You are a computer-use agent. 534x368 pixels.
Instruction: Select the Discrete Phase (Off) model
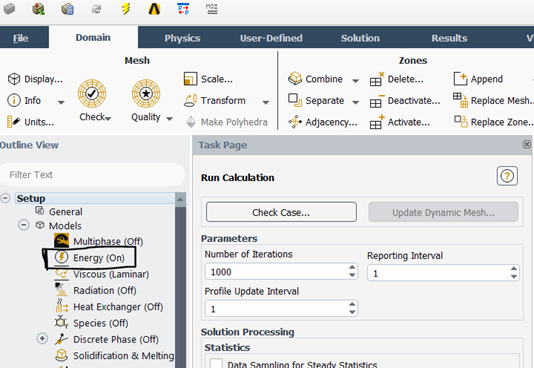[107, 339]
